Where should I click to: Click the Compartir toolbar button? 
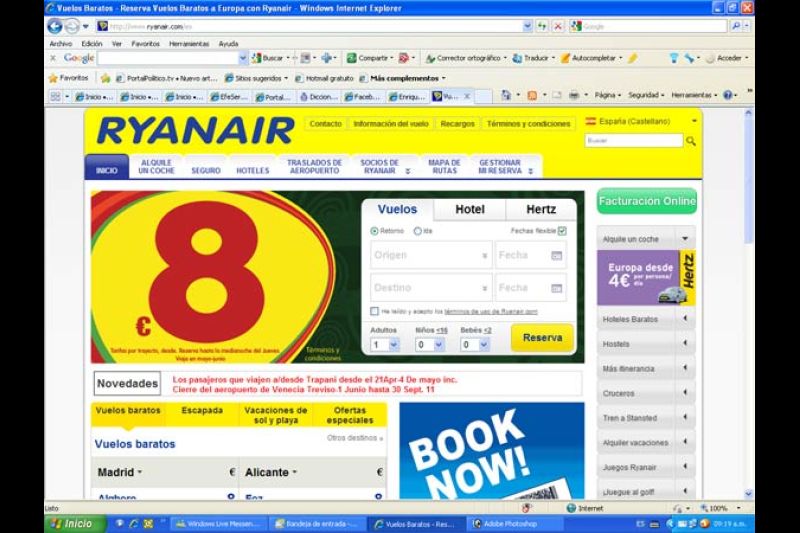[x=369, y=58]
